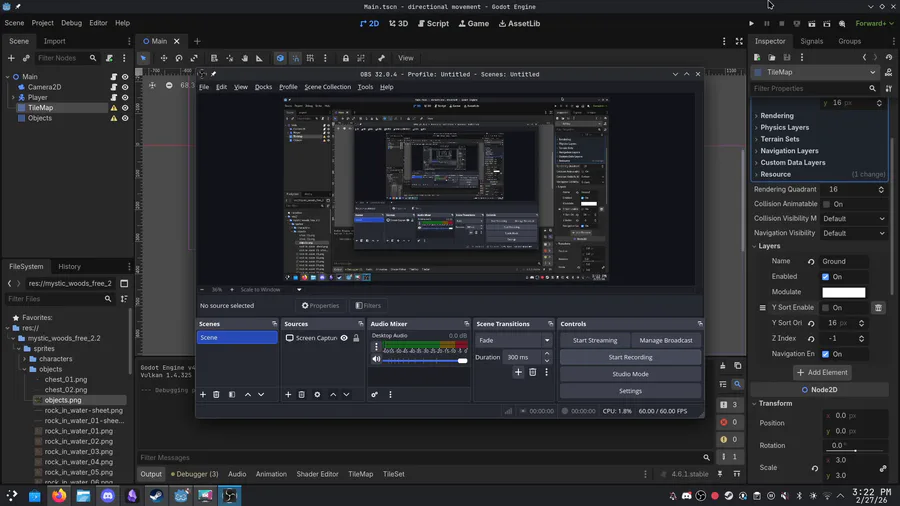Open Collision Visibility Mode dropdown
Image resolution: width=900 pixels, height=506 pixels.
853,218
